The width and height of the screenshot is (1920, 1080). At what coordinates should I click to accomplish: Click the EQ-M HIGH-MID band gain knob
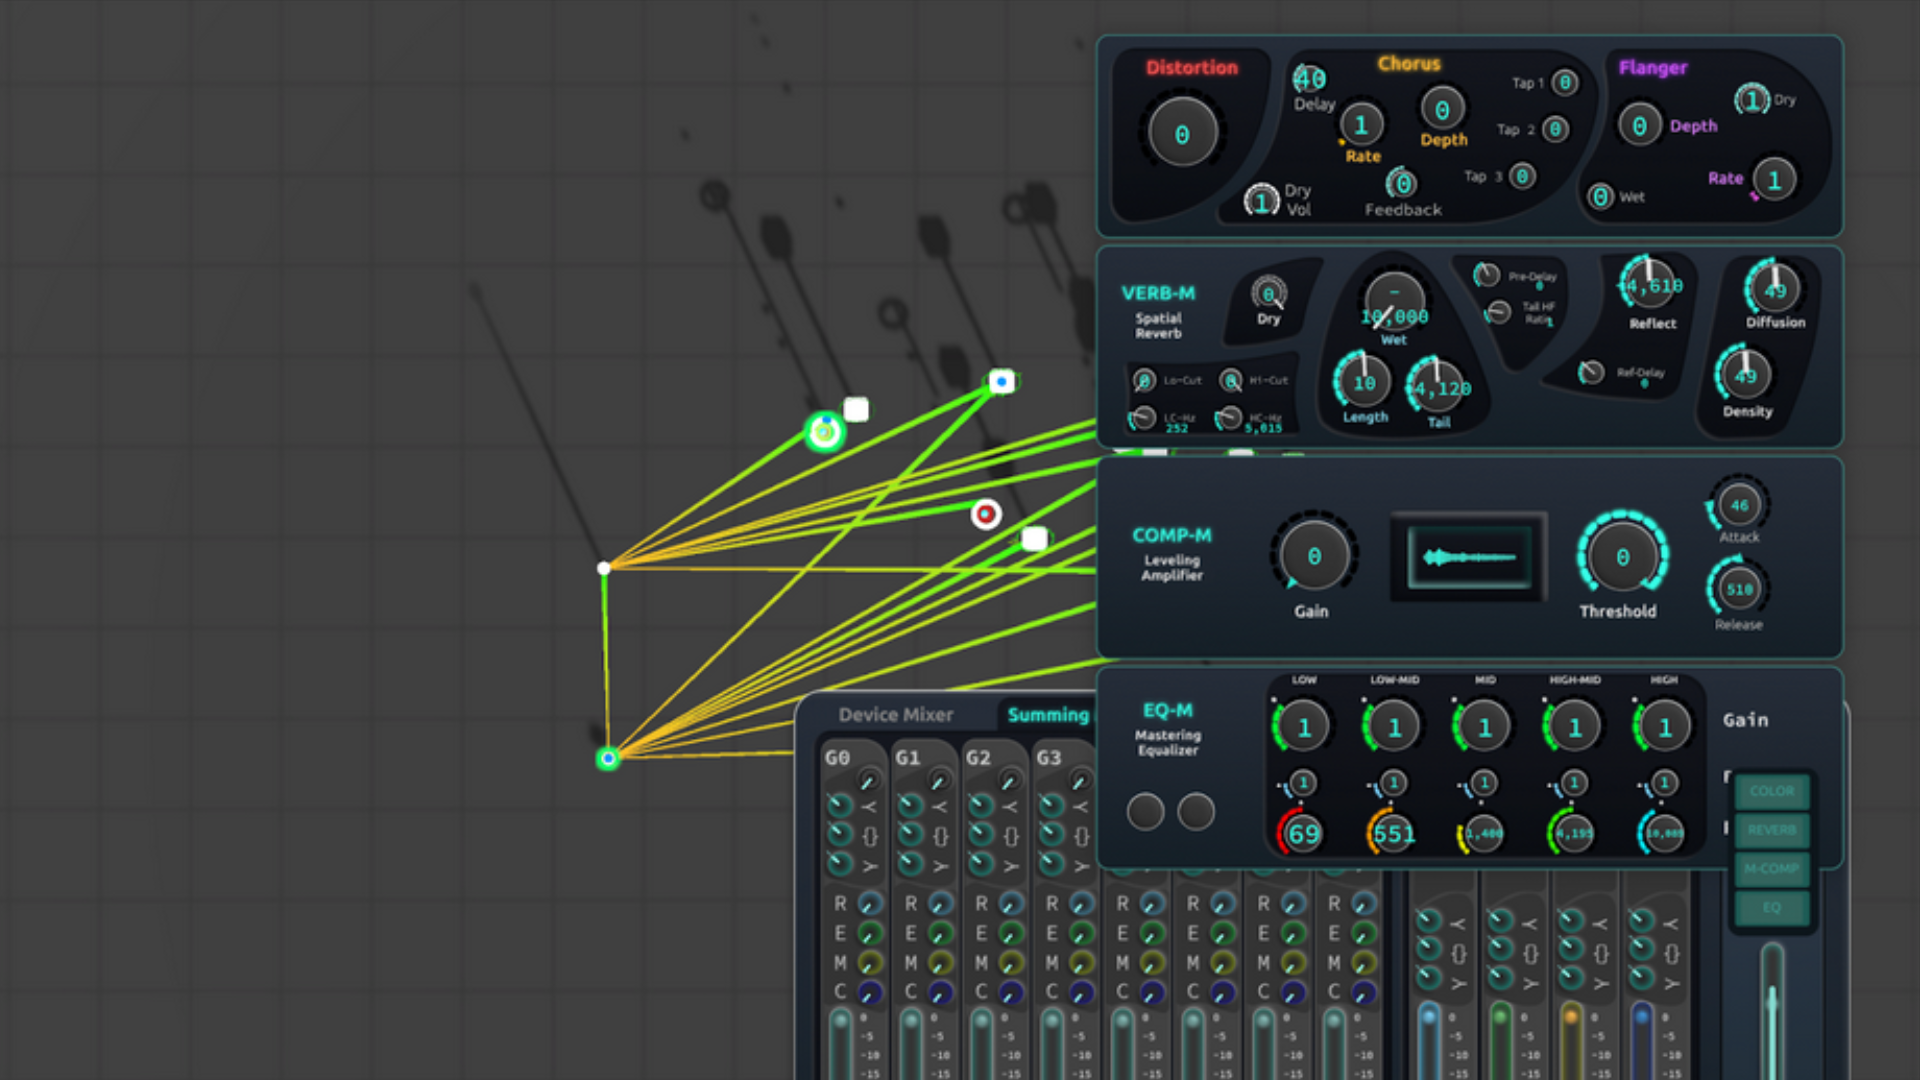[1574, 727]
